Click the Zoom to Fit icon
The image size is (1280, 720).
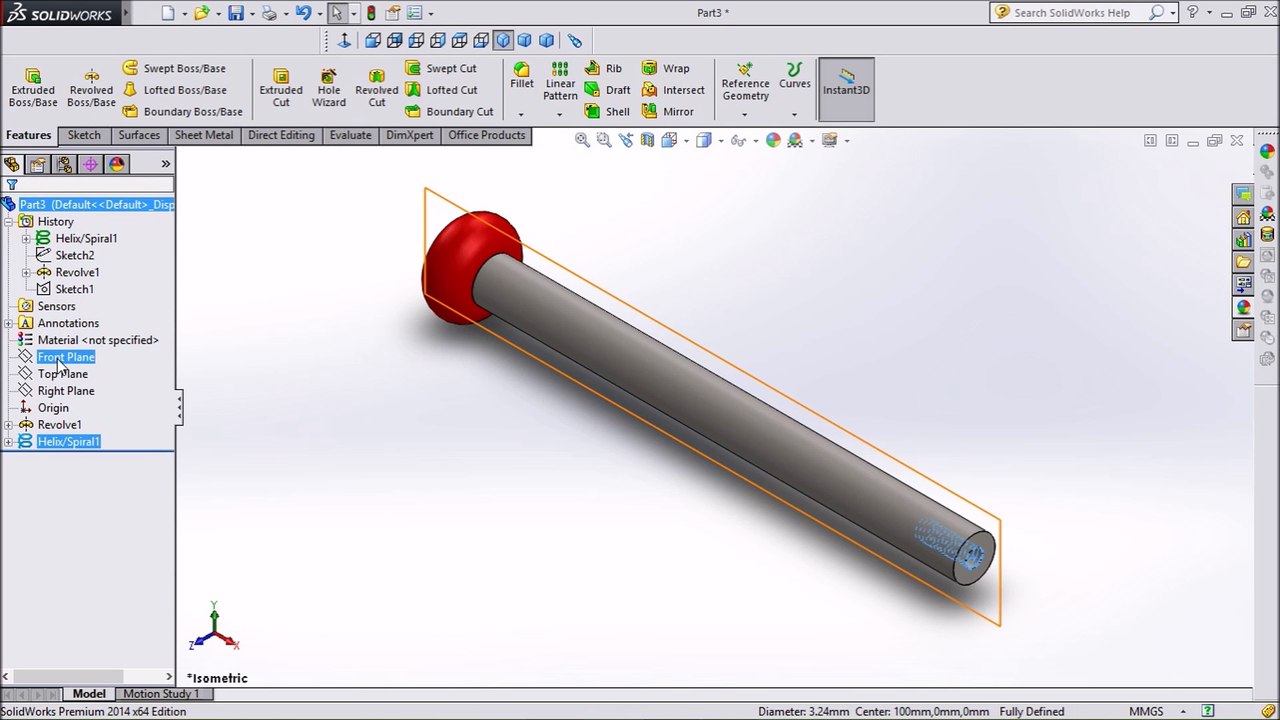[x=582, y=140]
